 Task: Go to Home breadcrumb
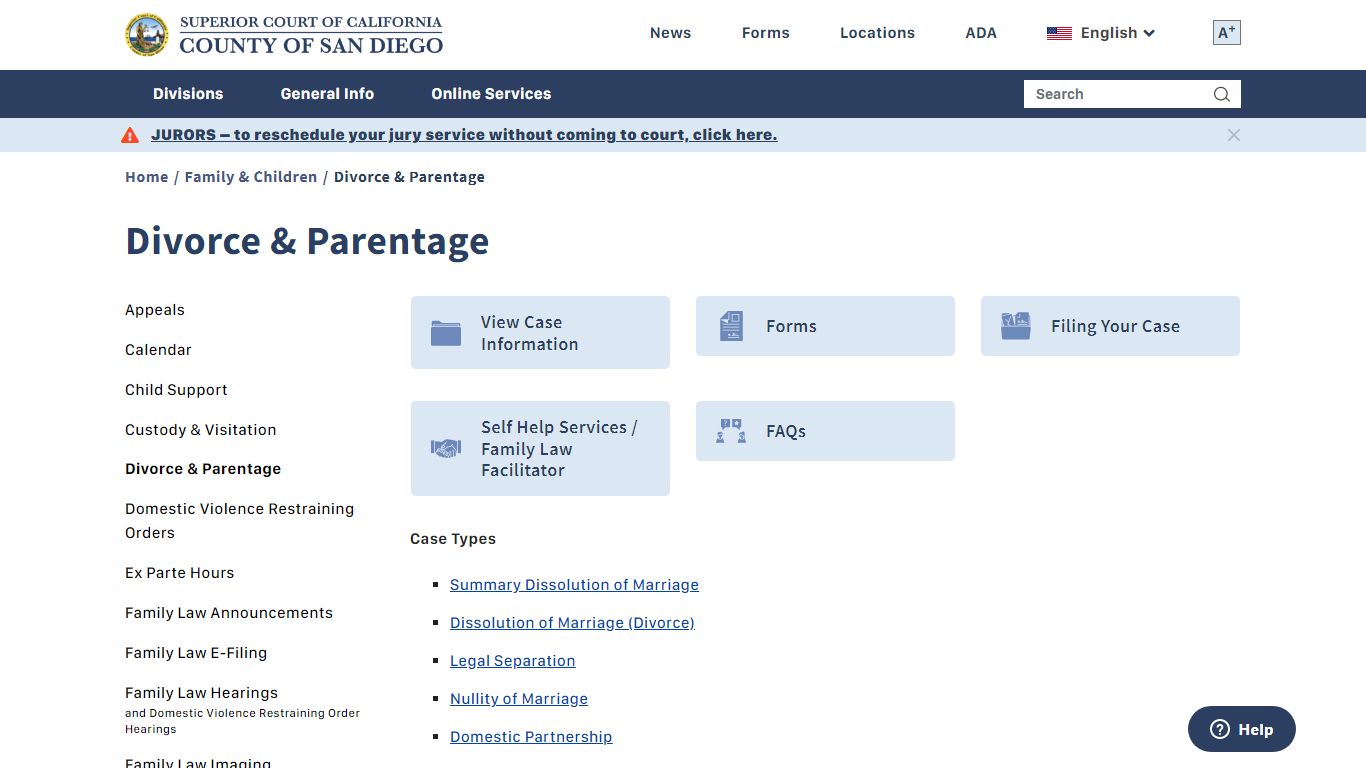pyautogui.click(x=147, y=177)
